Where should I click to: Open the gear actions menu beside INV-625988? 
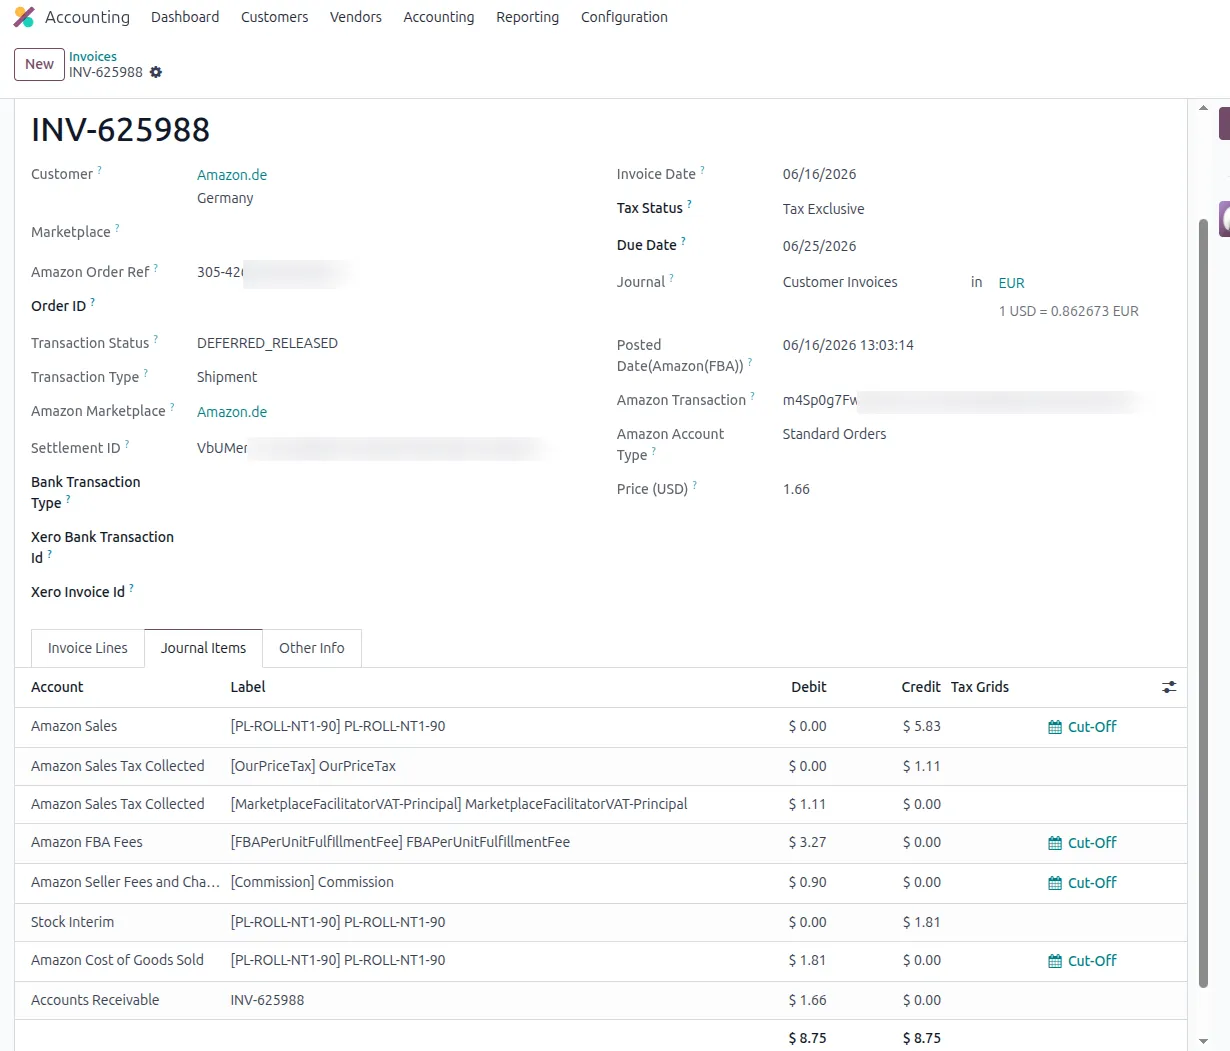[x=156, y=72]
